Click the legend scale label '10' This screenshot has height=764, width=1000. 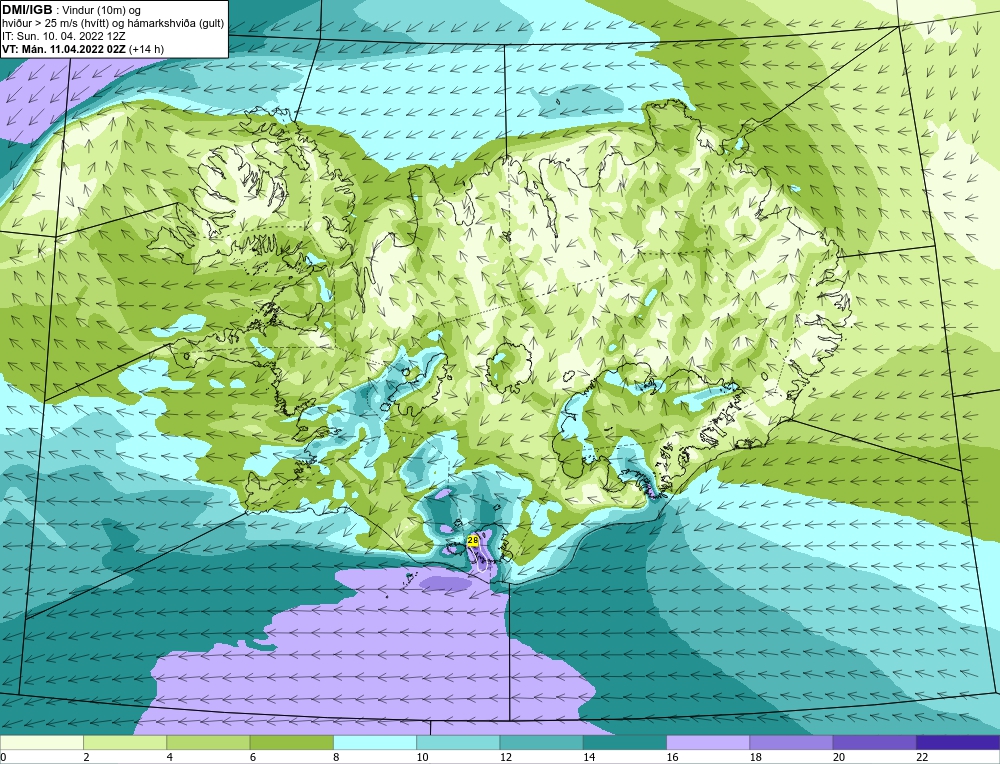point(422,757)
